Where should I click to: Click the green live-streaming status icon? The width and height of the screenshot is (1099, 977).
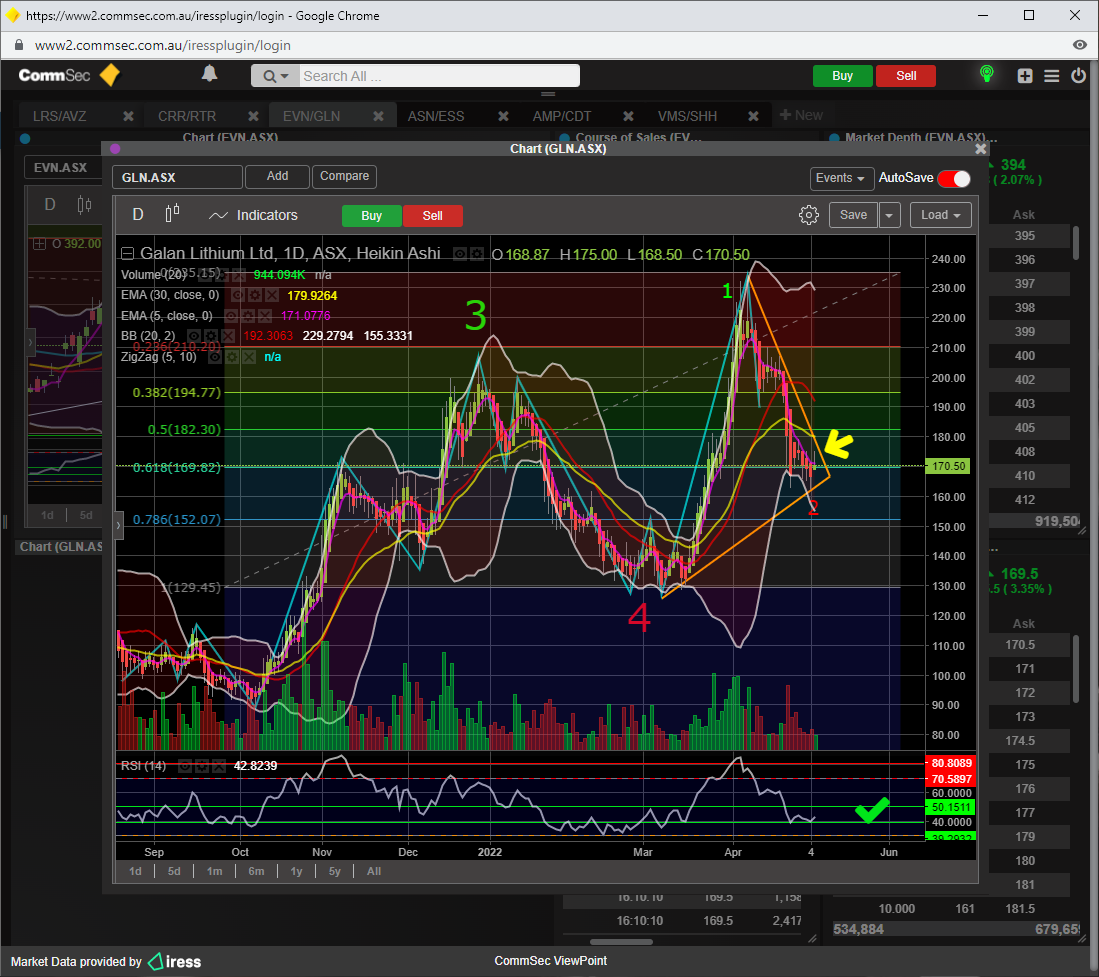point(986,75)
